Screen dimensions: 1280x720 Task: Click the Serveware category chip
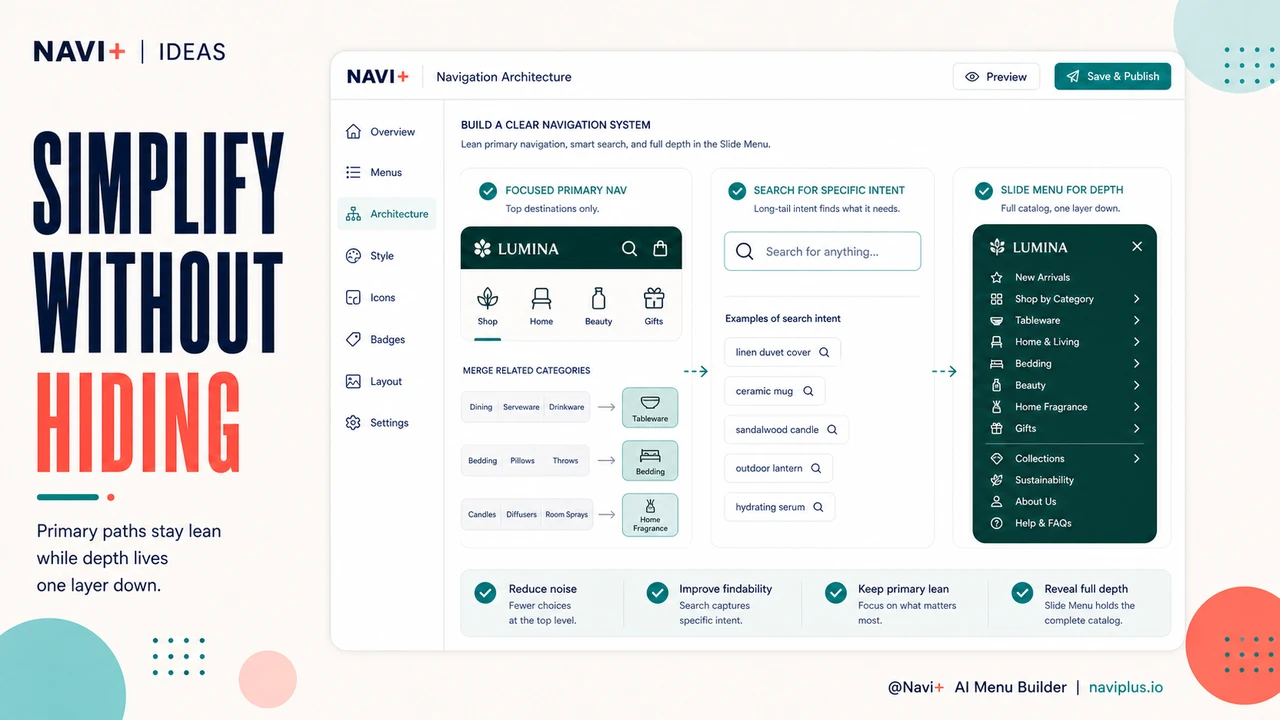[x=522, y=407]
